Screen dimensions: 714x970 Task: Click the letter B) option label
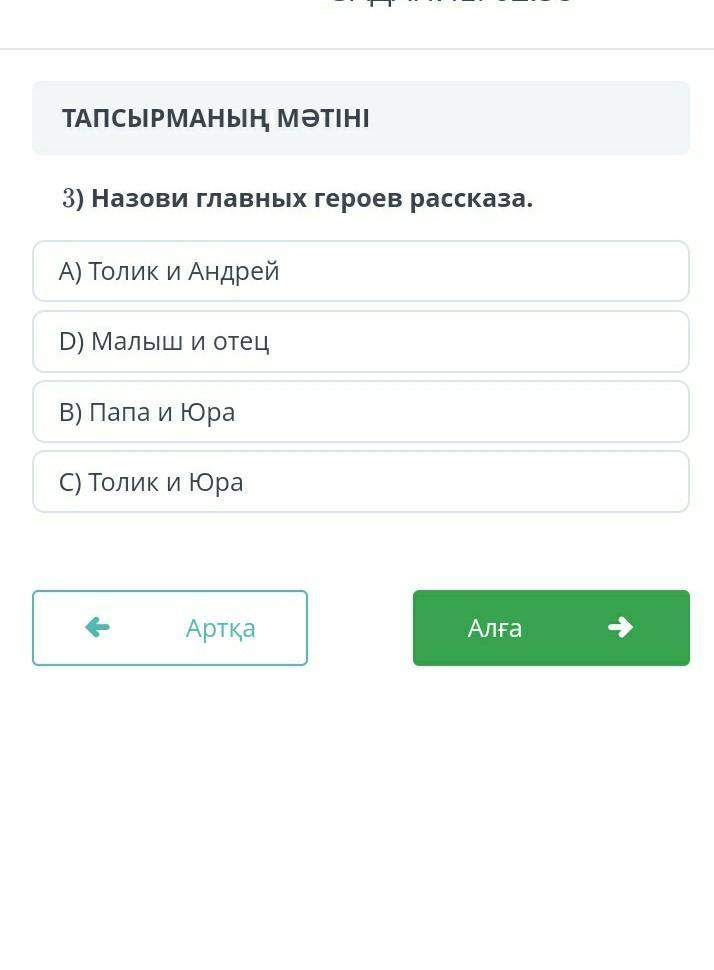70,412
